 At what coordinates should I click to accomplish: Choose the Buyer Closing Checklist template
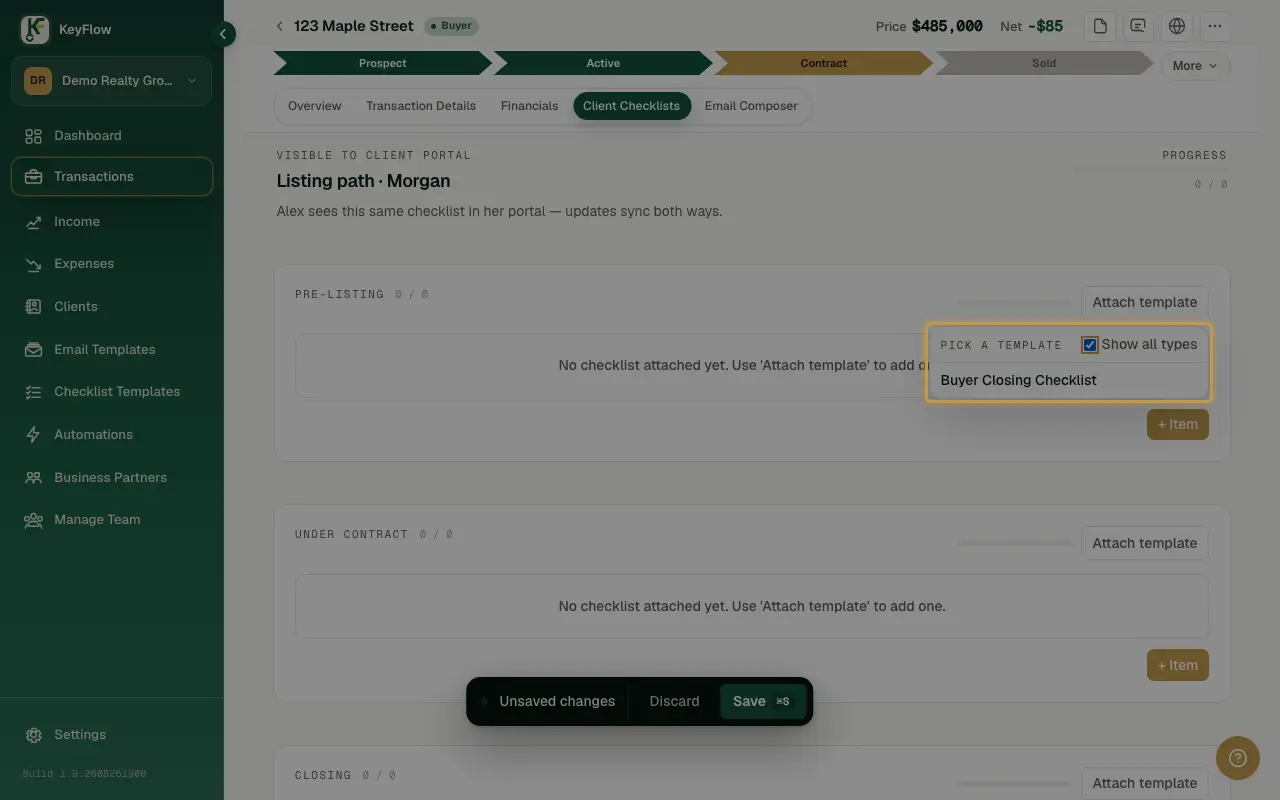coord(1069,381)
